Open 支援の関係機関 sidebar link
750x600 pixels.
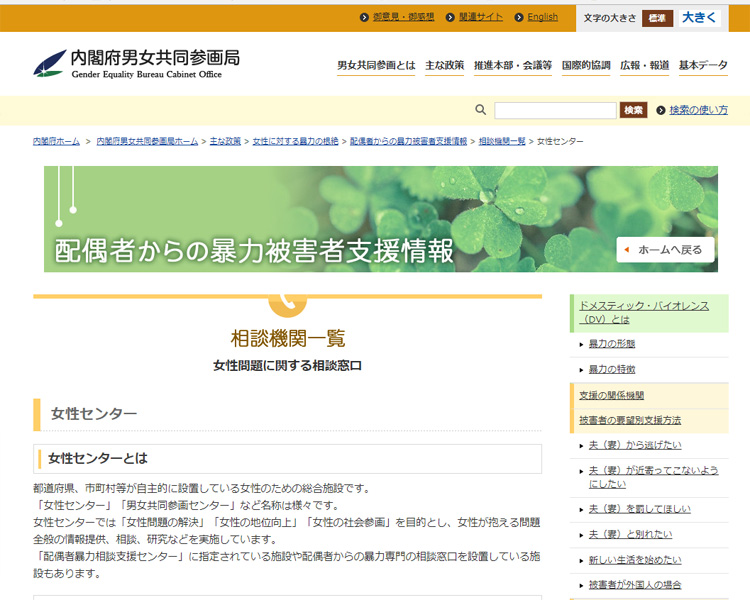pos(611,395)
